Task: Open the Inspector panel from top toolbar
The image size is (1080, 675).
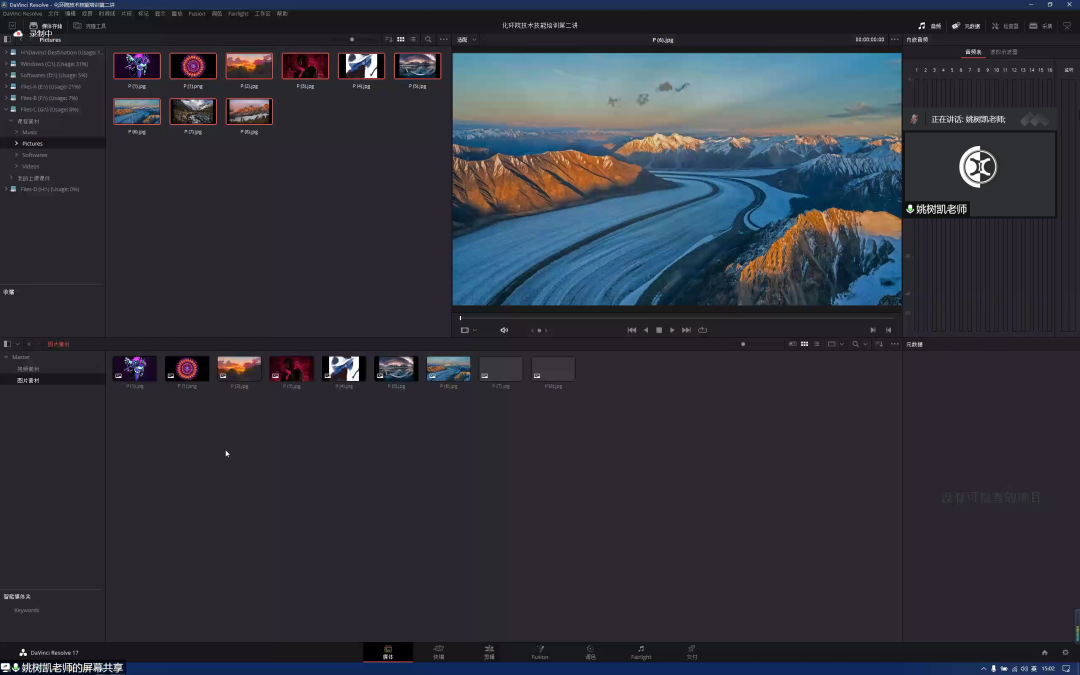Action: click(x=1005, y=26)
